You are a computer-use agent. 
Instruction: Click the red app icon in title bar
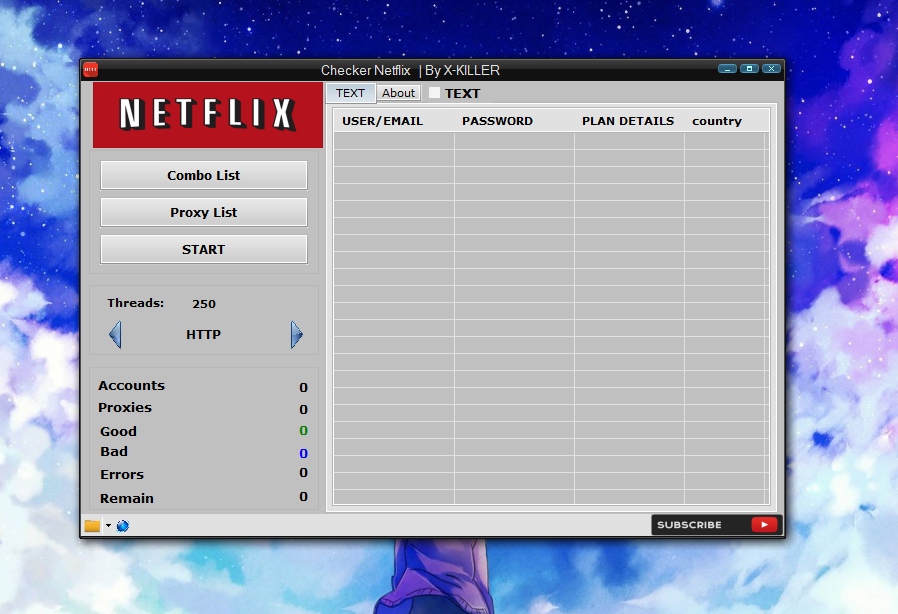pyautogui.click(x=90, y=70)
